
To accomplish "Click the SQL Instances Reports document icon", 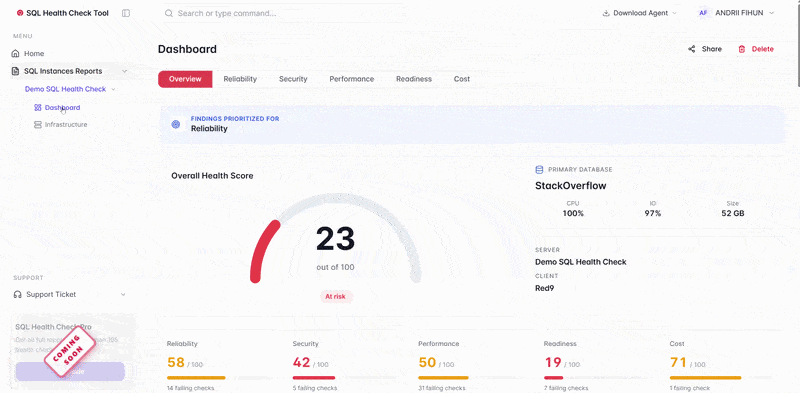I will (16, 71).
